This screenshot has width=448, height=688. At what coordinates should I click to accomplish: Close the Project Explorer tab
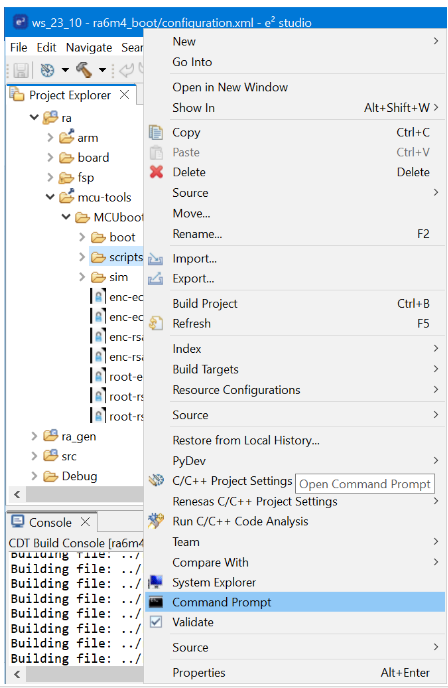point(125,95)
